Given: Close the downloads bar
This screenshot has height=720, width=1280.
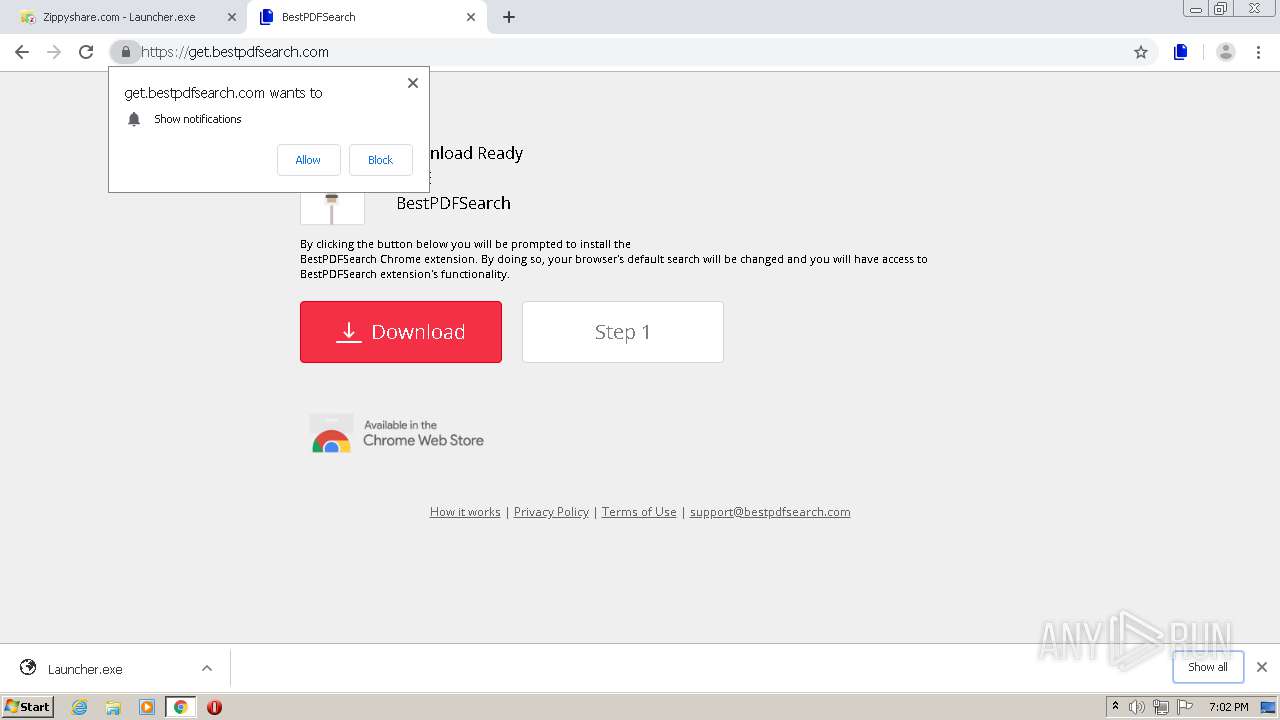Looking at the screenshot, I should pos(1262,667).
